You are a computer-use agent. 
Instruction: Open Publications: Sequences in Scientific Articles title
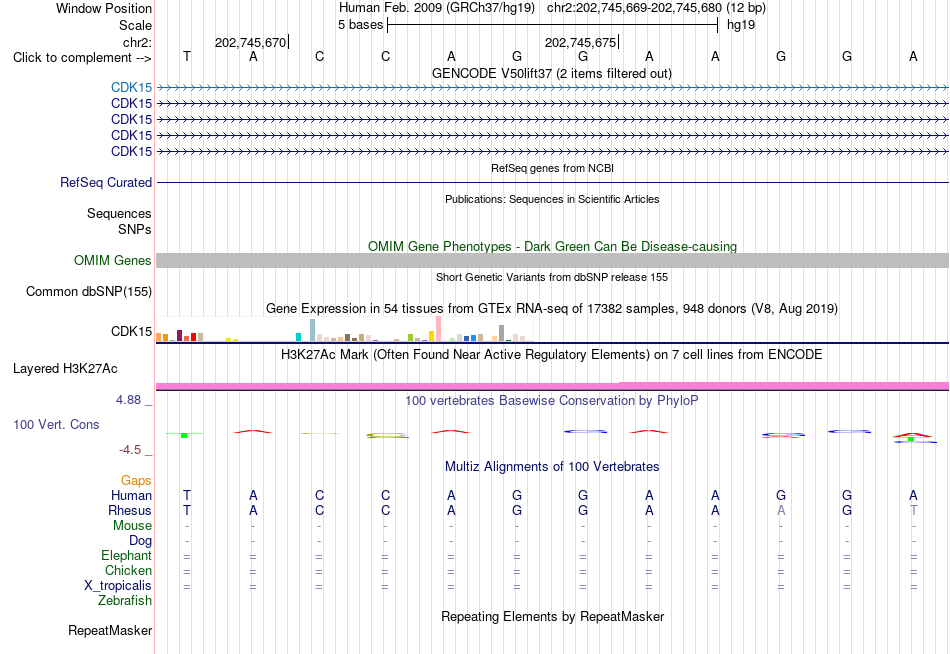[x=552, y=199]
